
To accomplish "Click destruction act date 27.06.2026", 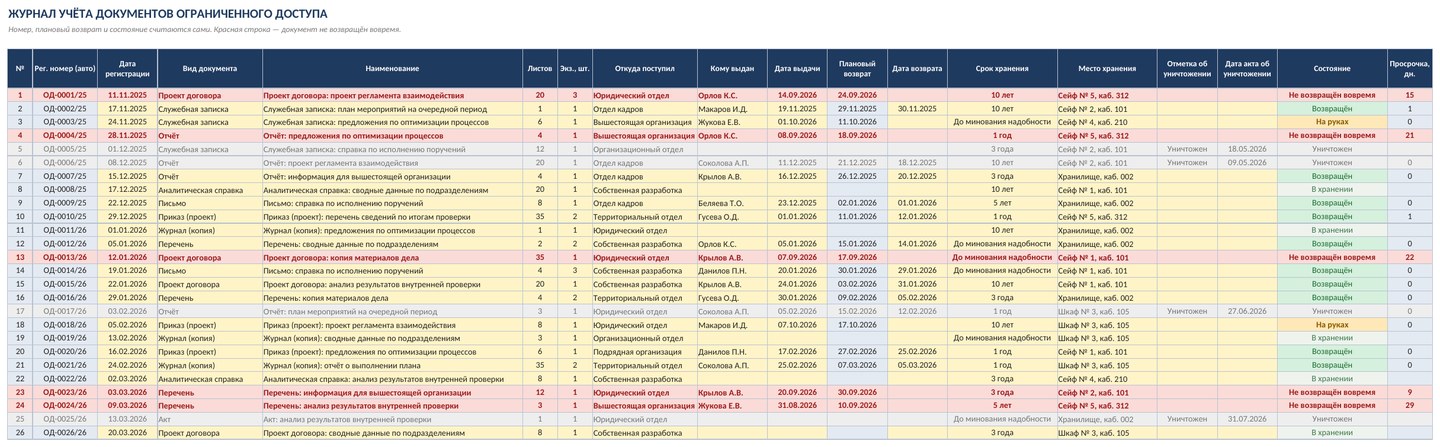I will pyautogui.click(x=1247, y=311).
